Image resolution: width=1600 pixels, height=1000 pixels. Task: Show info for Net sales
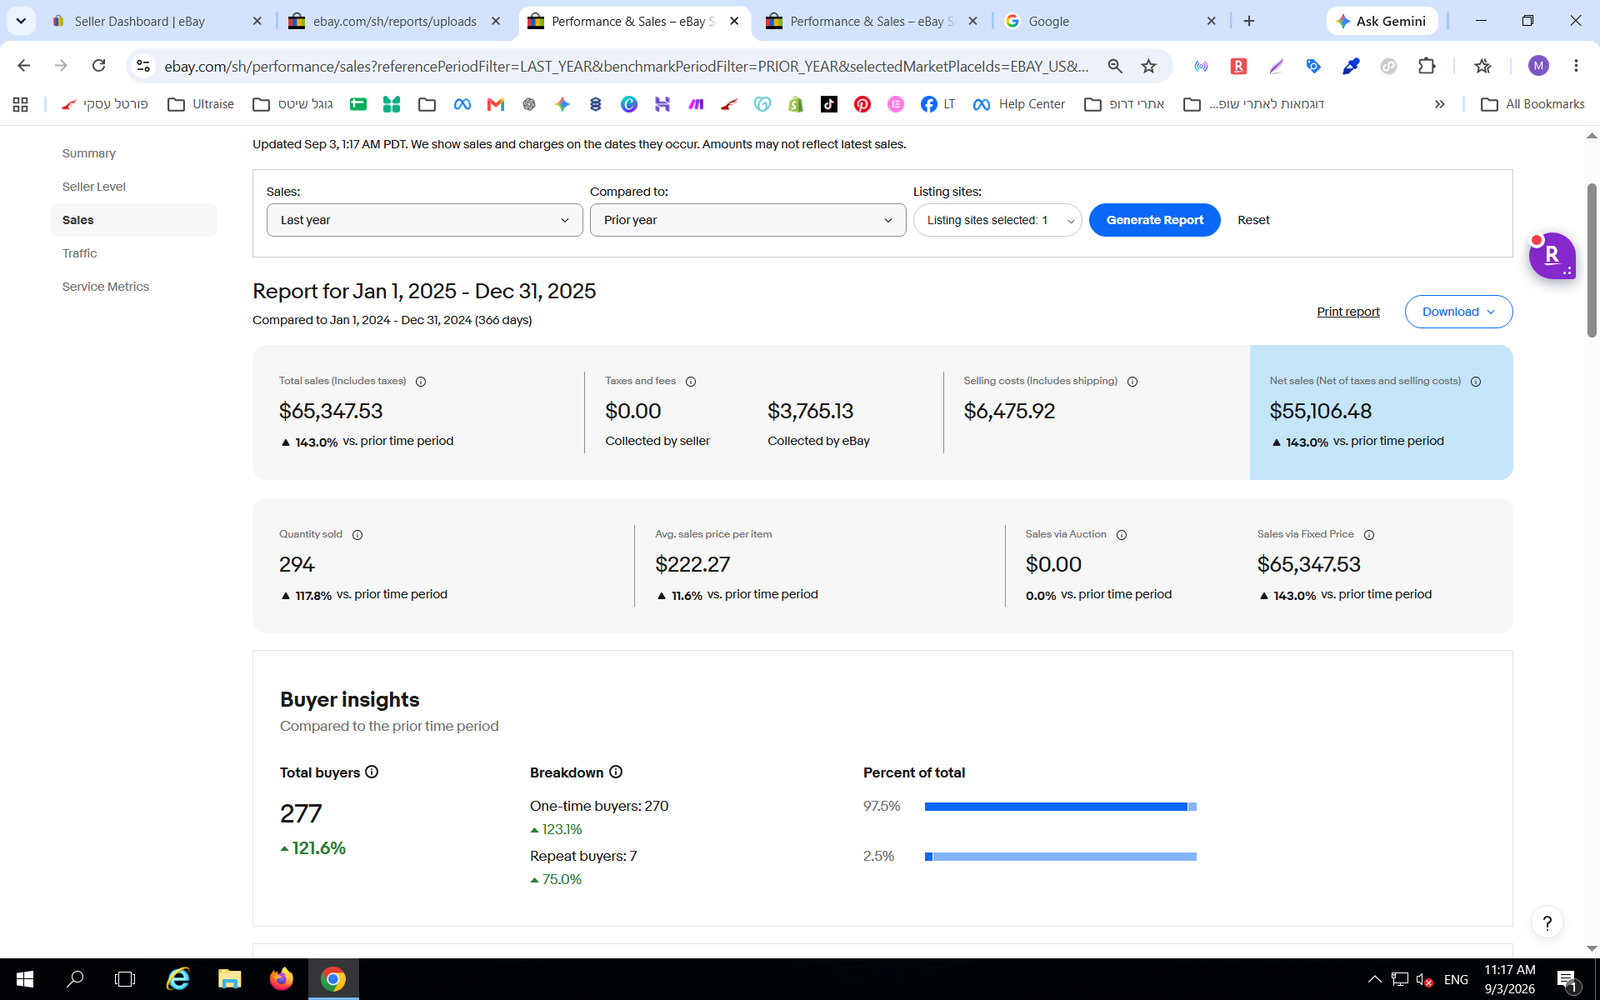[1476, 381]
